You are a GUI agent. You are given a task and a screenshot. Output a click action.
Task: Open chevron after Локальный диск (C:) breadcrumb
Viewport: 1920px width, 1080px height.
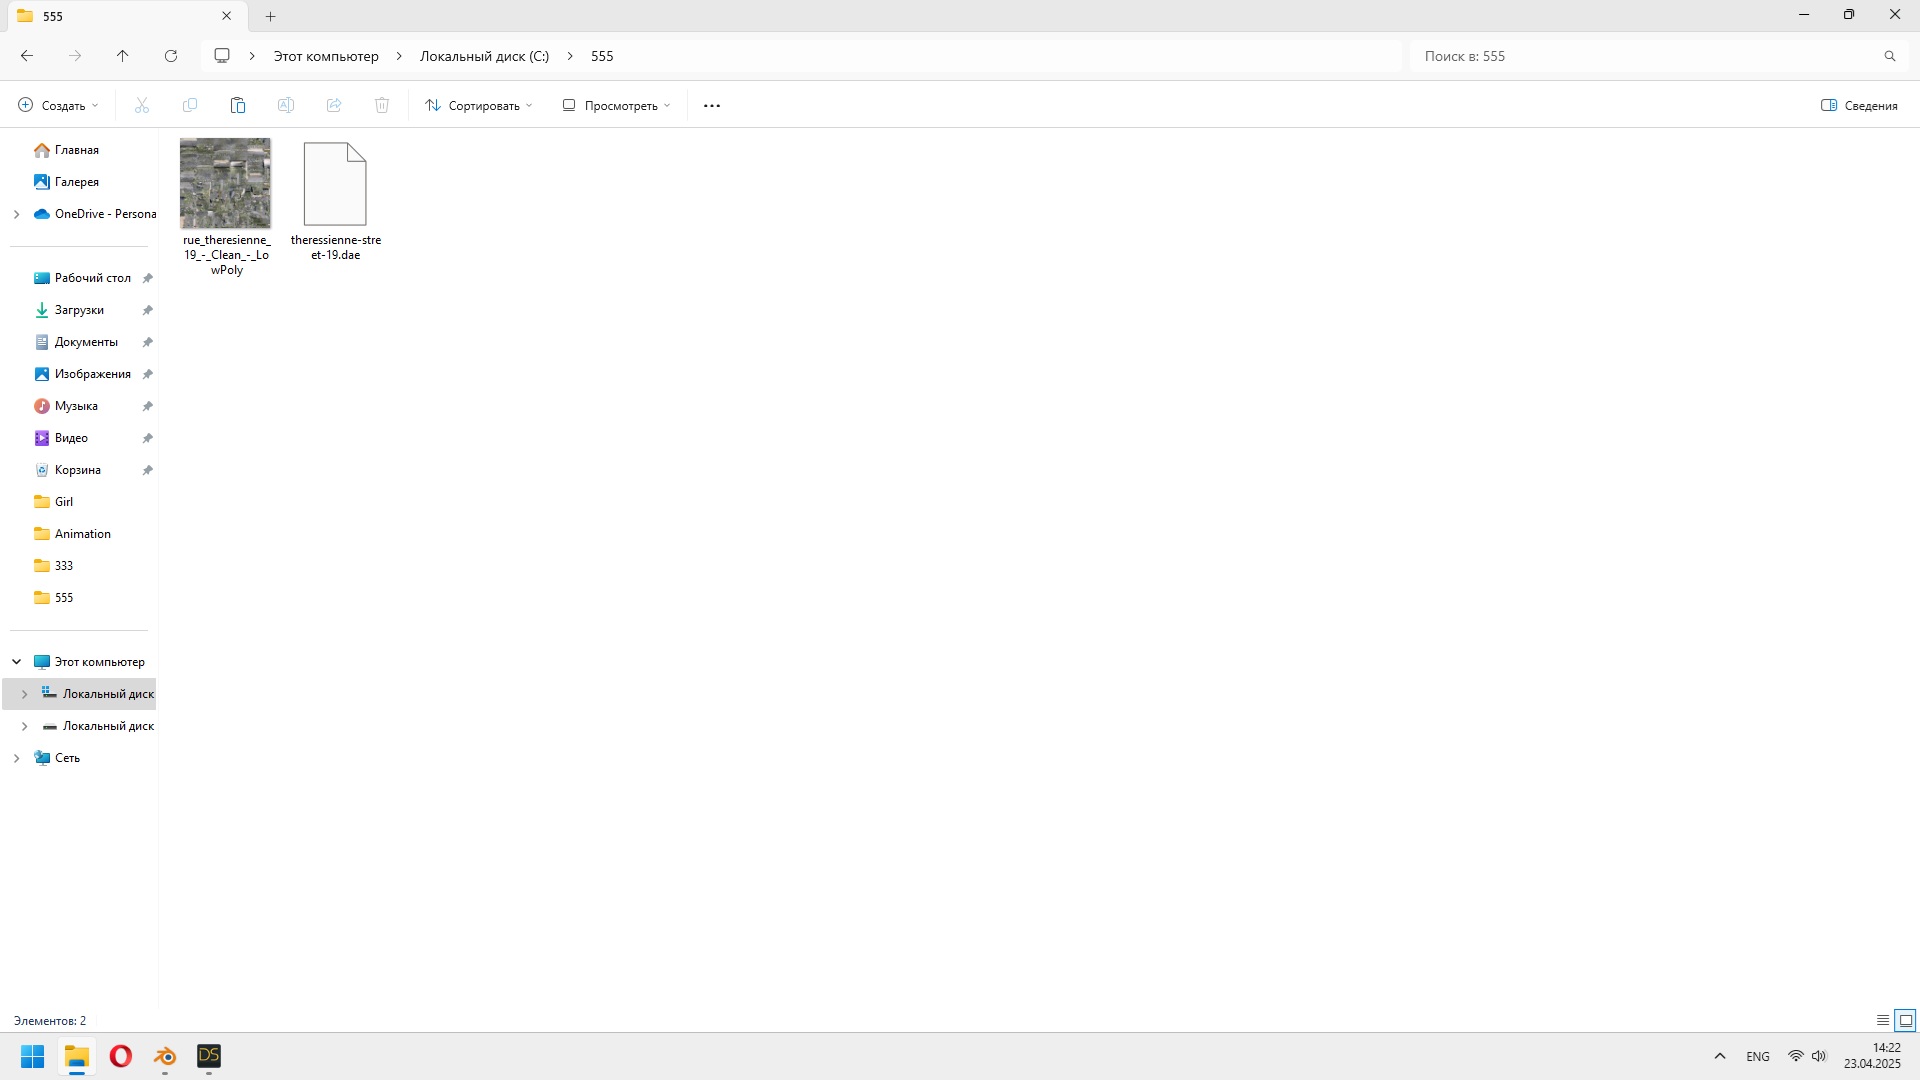570,56
